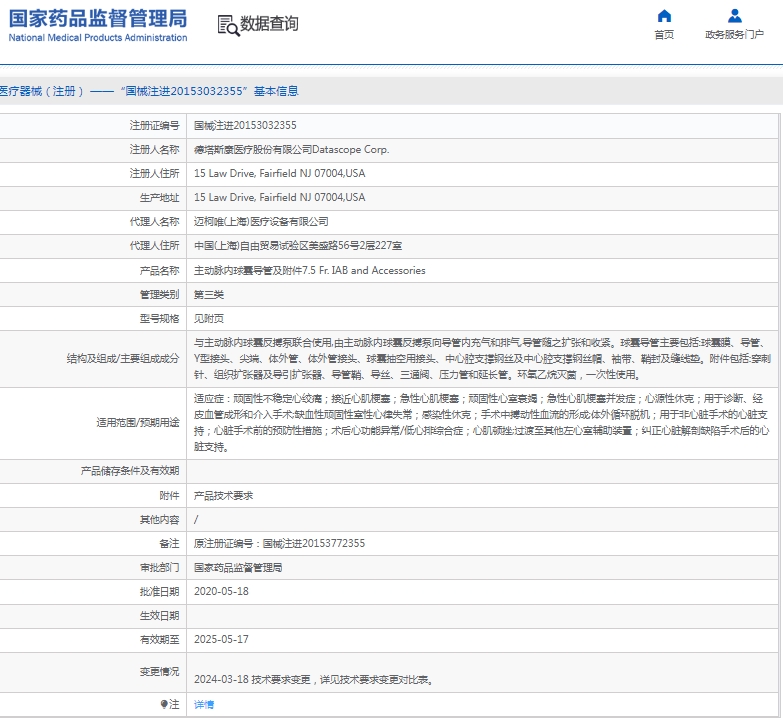Click the 注册人名称 row label
Image resolution: width=783 pixels, height=727 pixels.
[x=154, y=149]
